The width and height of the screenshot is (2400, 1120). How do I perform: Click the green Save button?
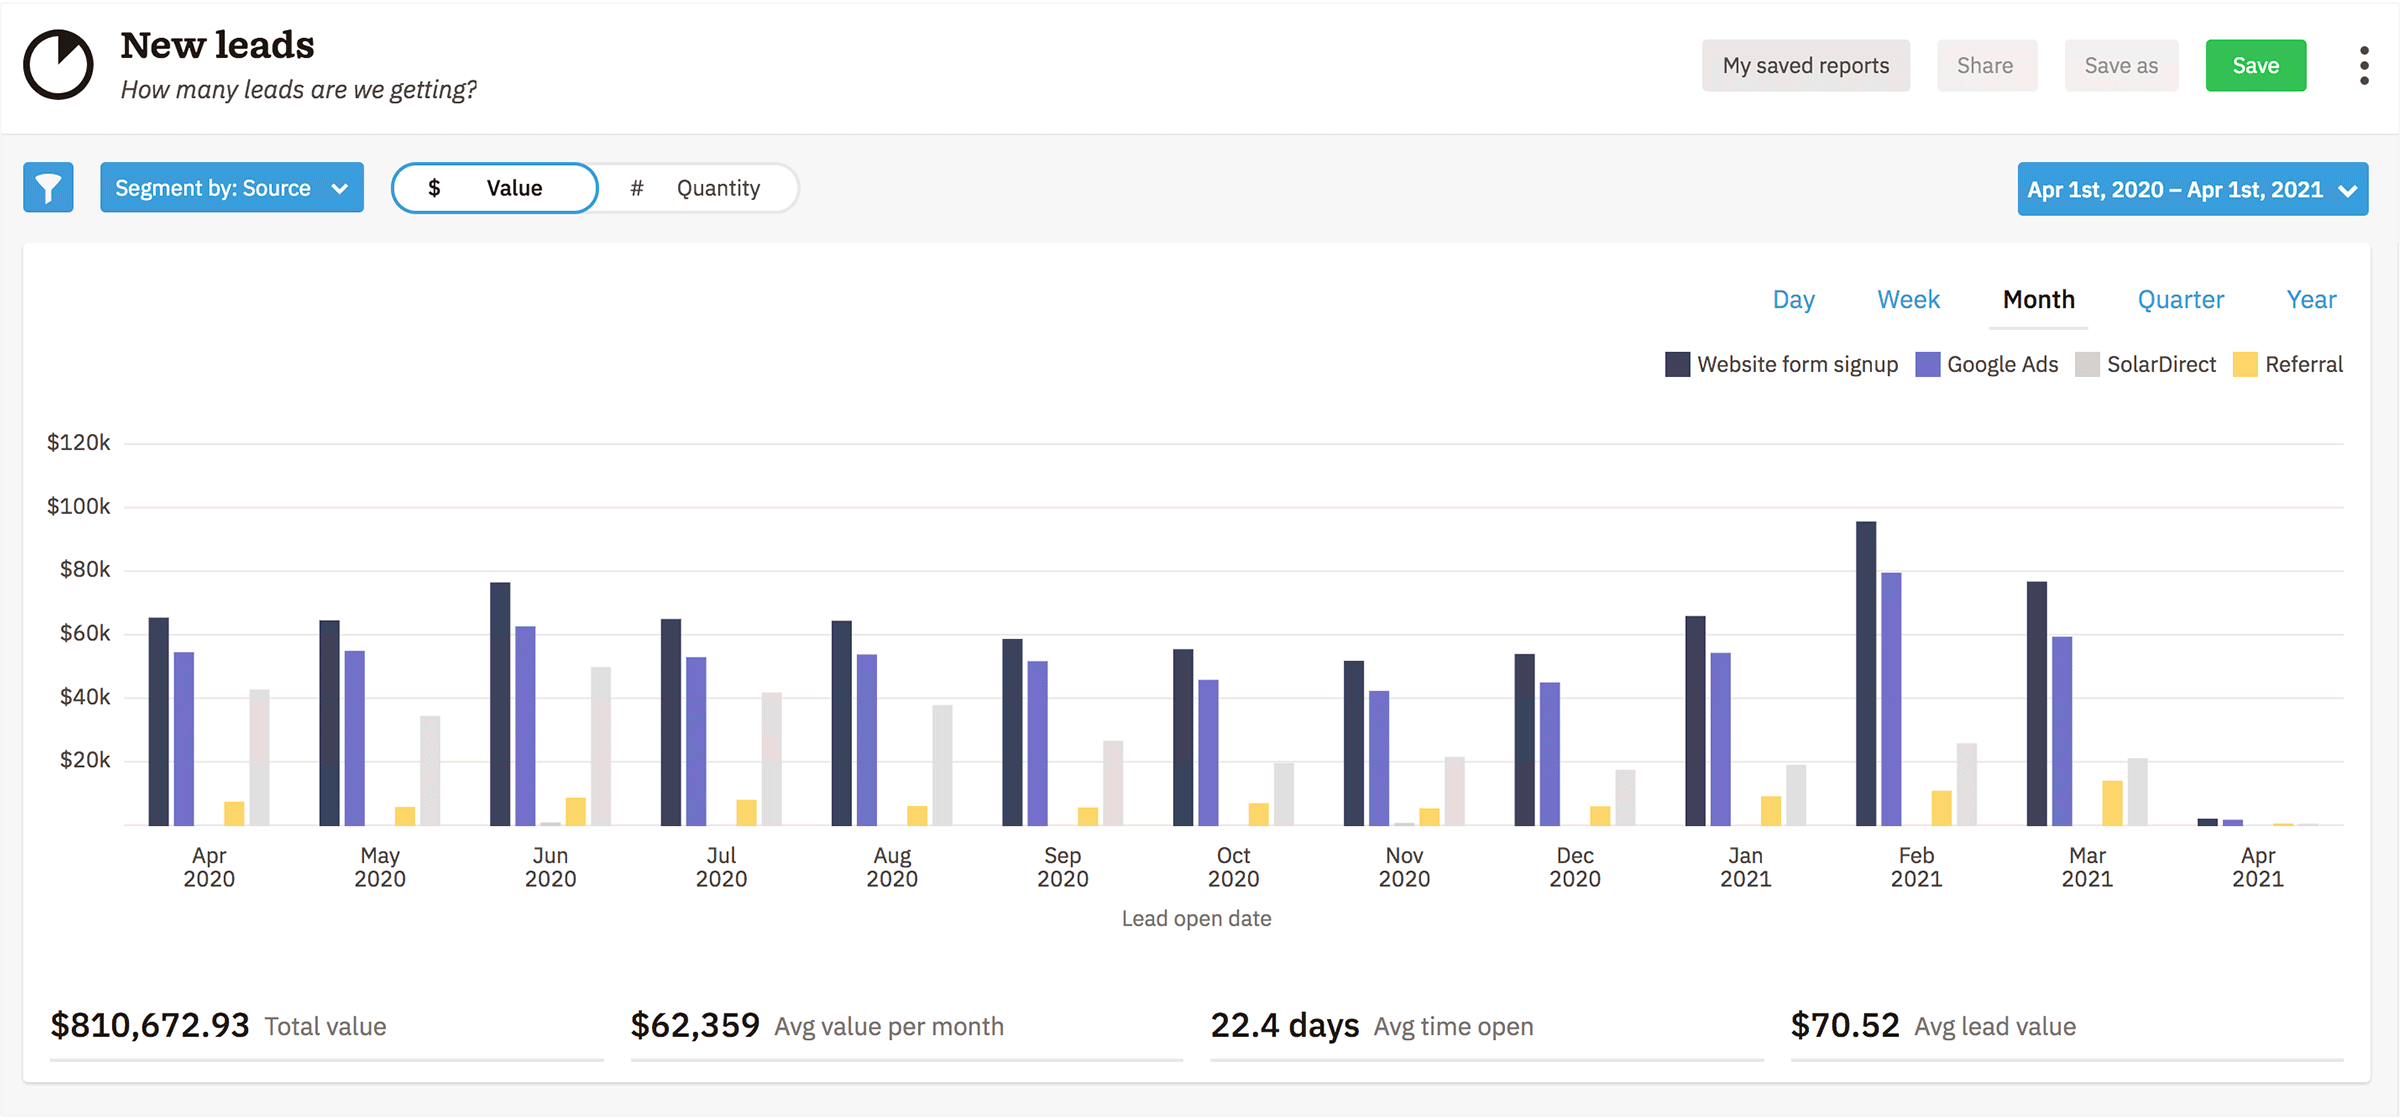point(2255,66)
